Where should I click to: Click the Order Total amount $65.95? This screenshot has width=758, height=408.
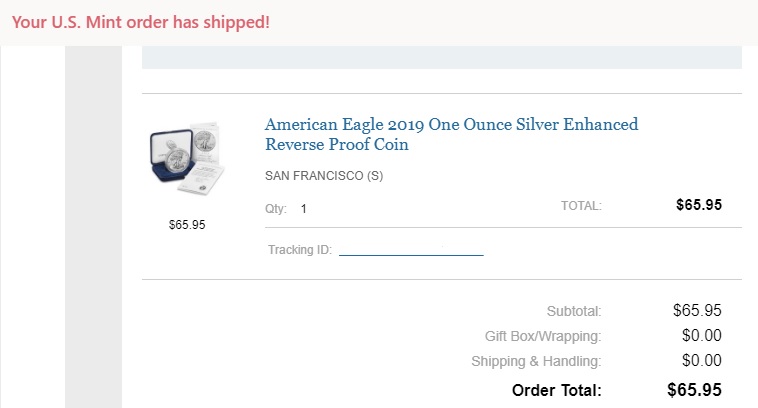click(695, 389)
